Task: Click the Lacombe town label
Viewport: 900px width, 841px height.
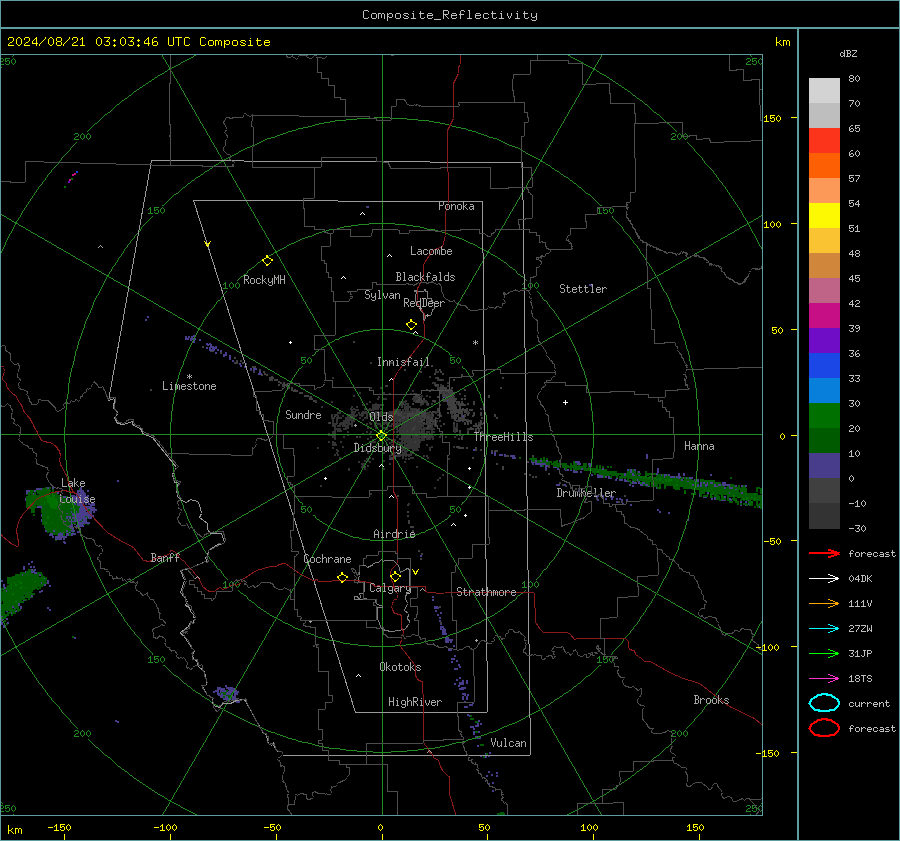Action: (x=431, y=251)
